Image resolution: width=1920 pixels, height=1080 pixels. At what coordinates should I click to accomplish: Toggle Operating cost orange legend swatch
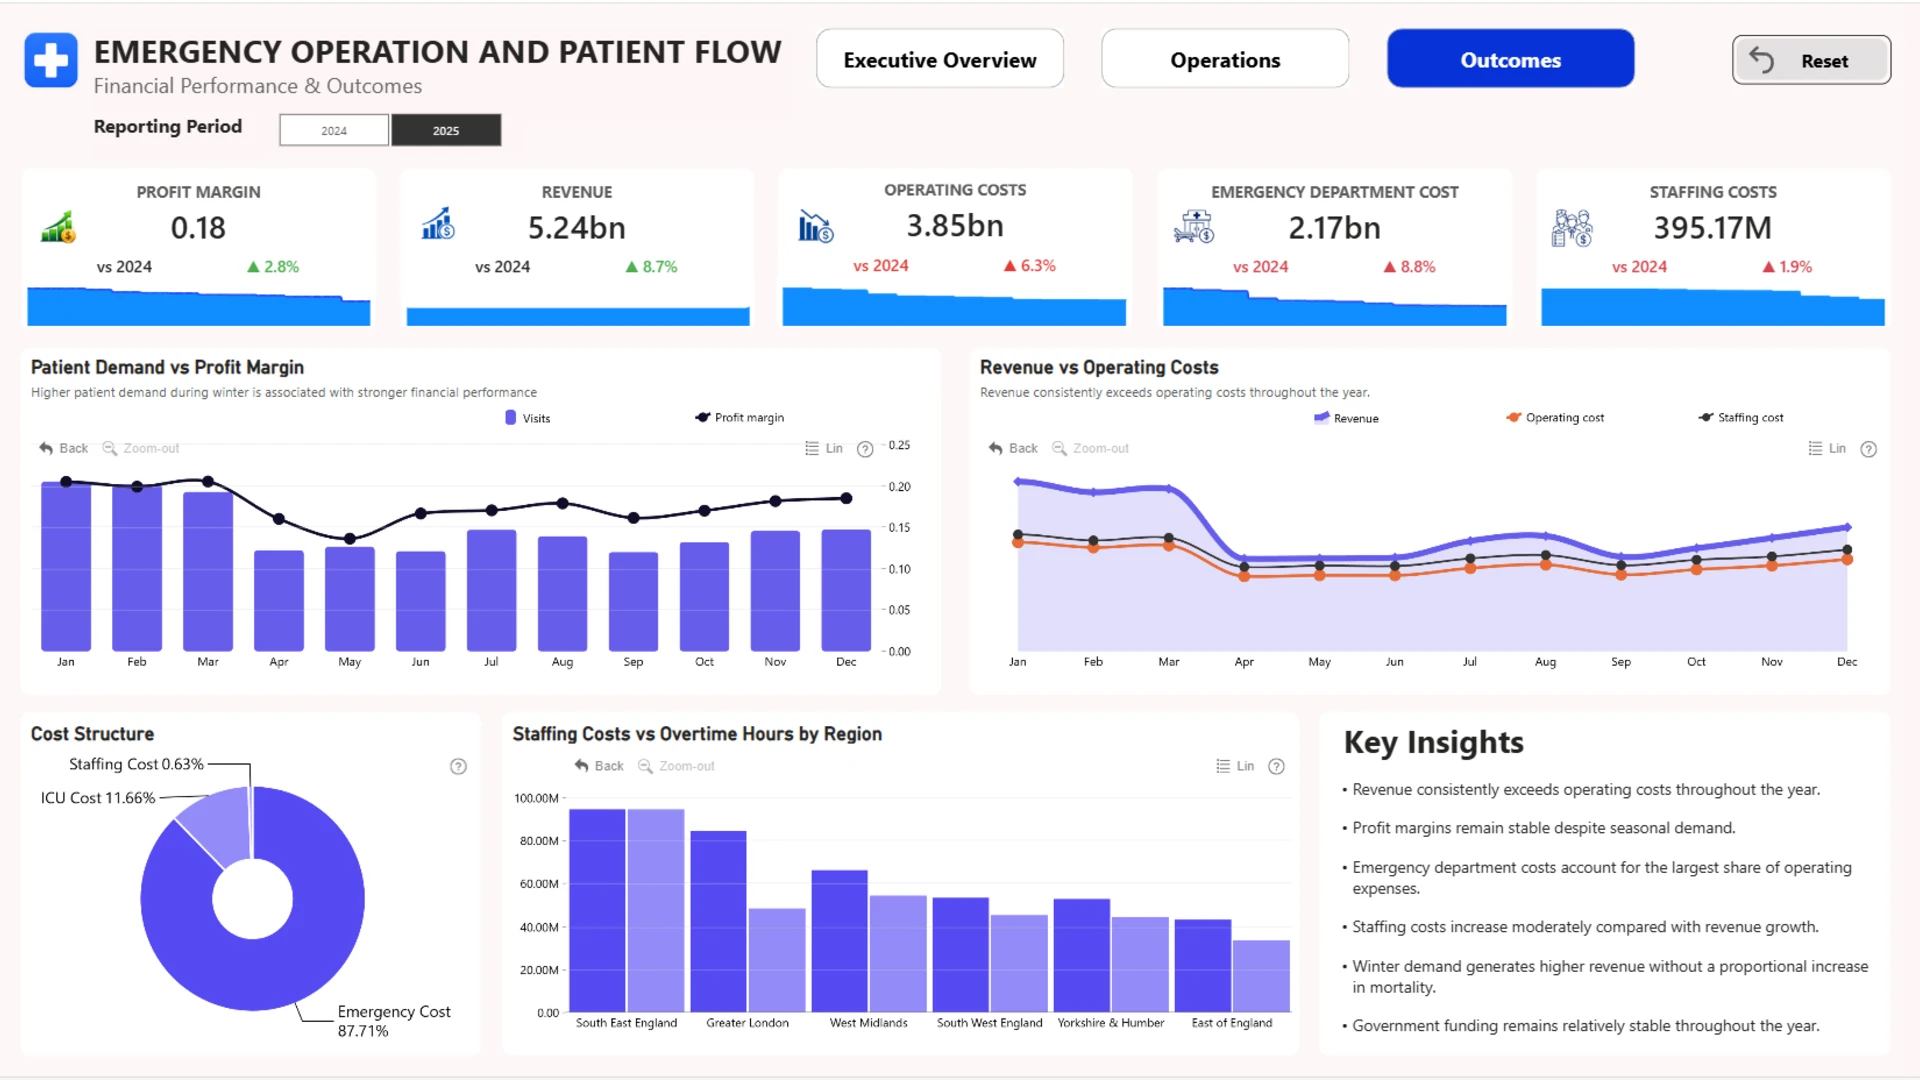1514,418
